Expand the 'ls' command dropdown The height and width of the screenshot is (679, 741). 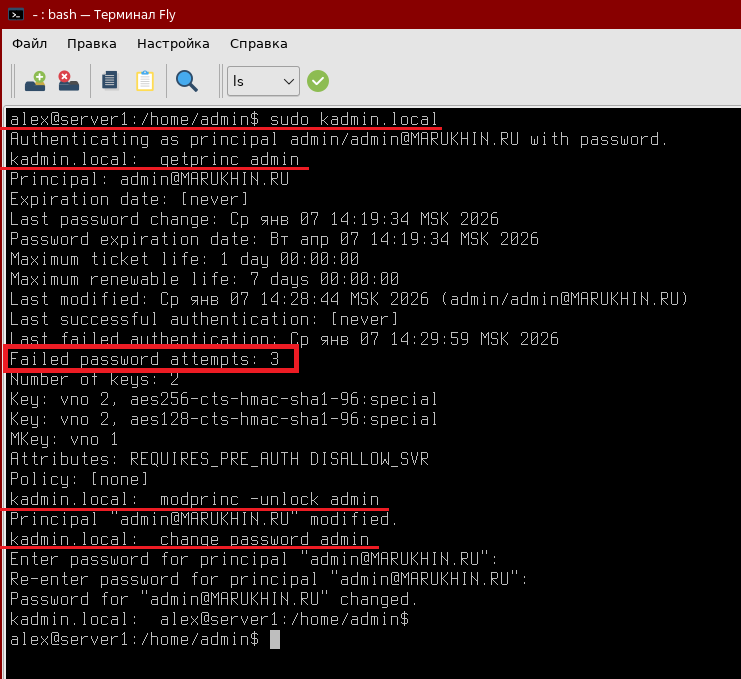tap(289, 81)
